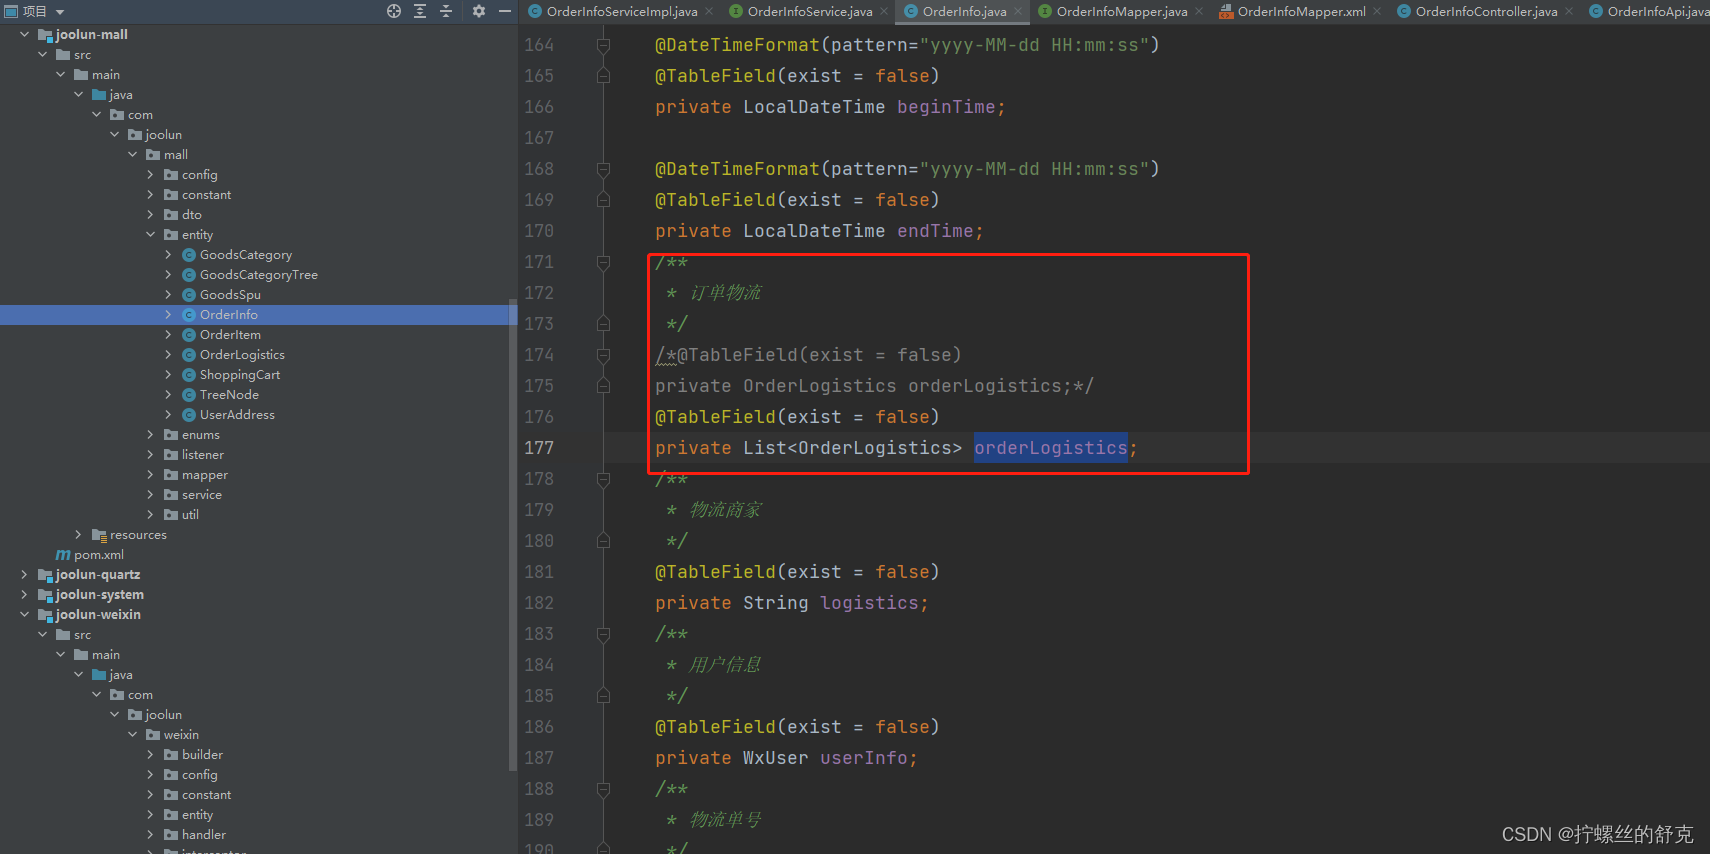Screen dimensions: 1710x854
Task: Click the fold marker at line 171
Action: click(603, 262)
